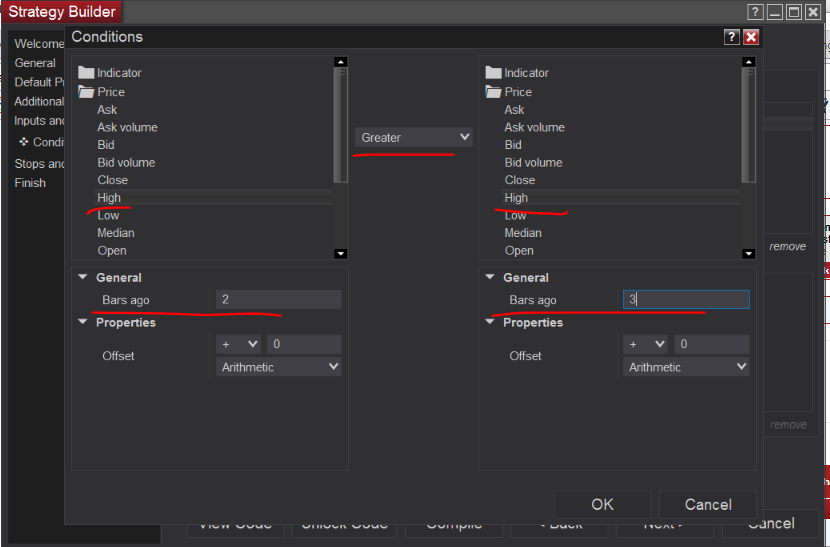Open left Offset sign dropdown
The image size is (830, 547).
tap(239, 344)
